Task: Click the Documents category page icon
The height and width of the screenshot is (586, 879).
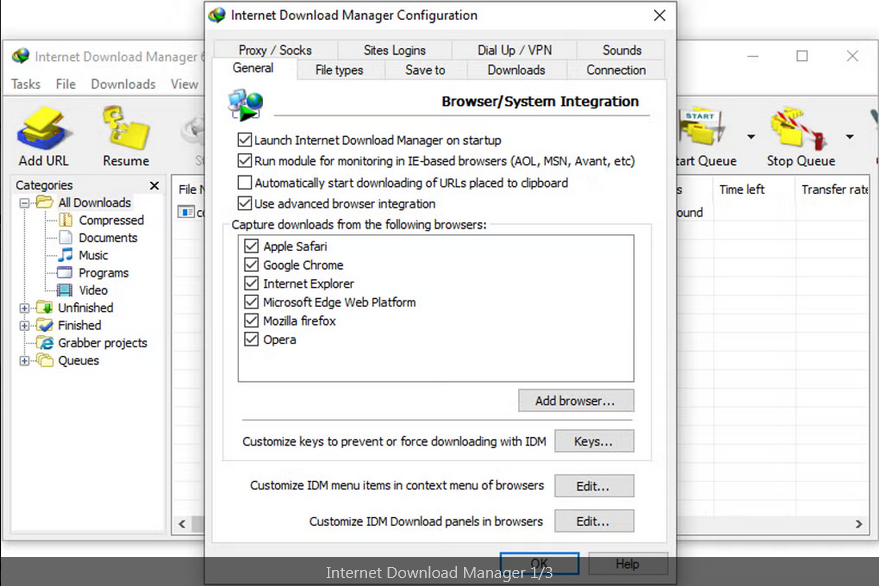Action: (x=66, y=238)
